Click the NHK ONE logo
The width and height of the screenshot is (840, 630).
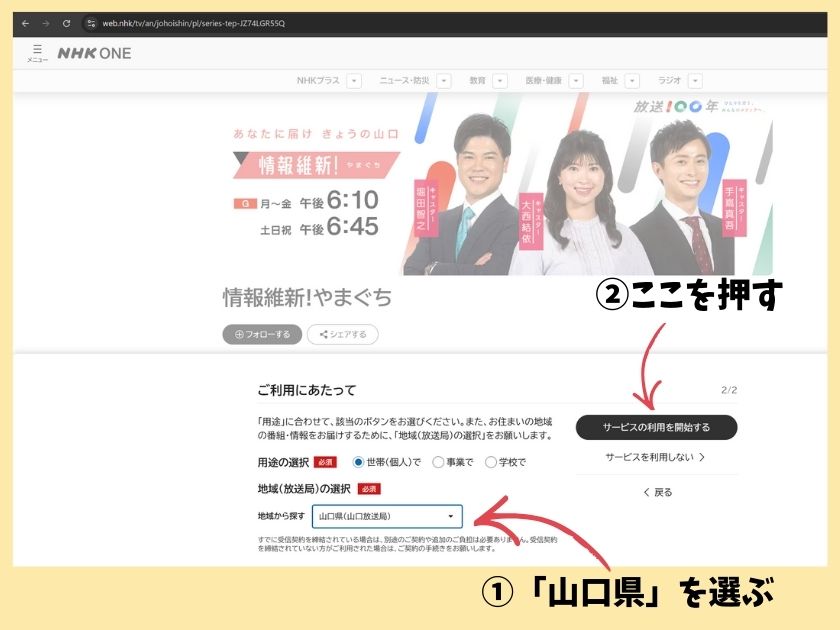tap(94, 53)
